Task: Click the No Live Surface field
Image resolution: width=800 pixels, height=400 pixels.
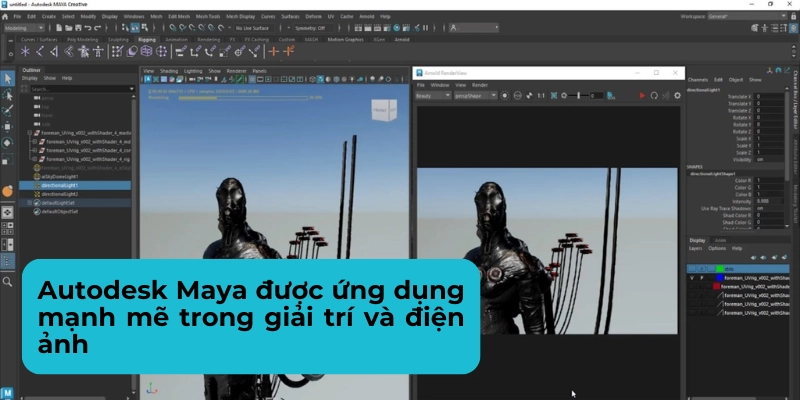Action: tap(255, 28)
